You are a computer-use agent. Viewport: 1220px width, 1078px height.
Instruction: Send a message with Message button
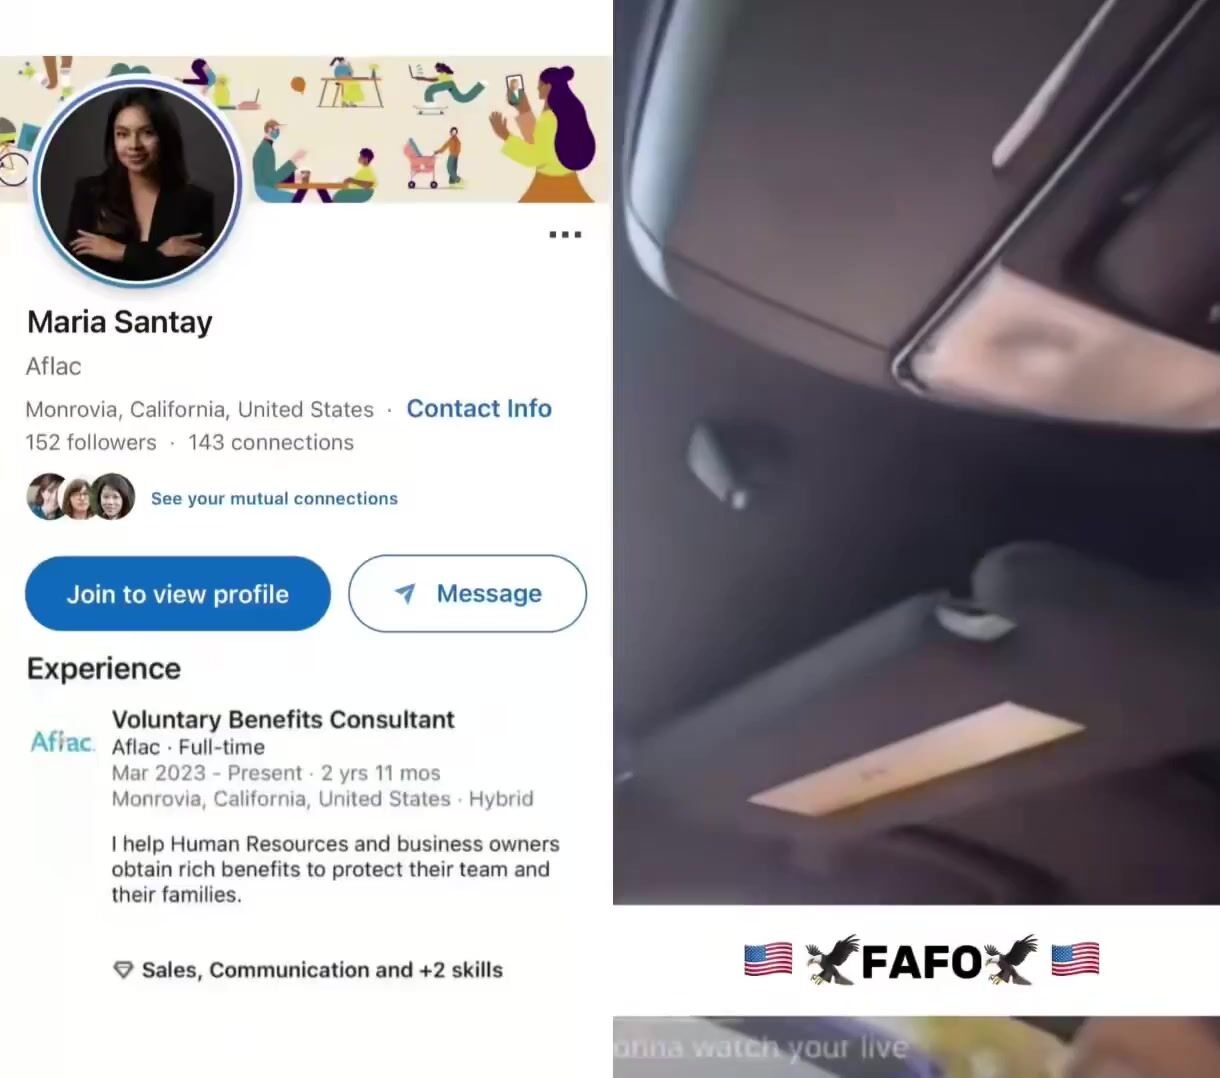[467, 594]
